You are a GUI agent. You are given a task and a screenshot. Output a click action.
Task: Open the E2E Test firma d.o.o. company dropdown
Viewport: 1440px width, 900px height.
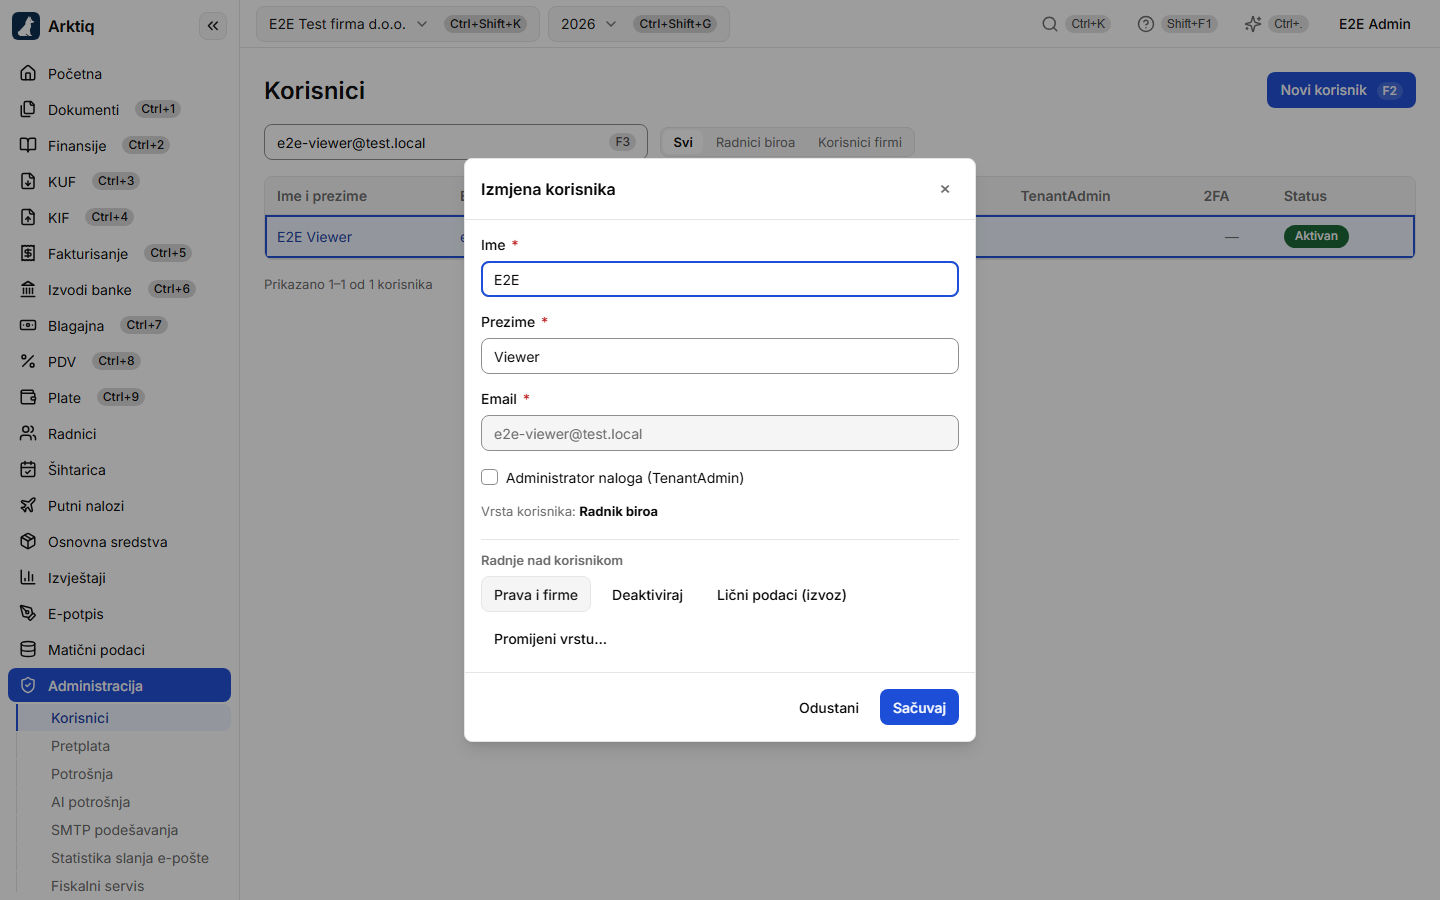(x=398, y=24)
